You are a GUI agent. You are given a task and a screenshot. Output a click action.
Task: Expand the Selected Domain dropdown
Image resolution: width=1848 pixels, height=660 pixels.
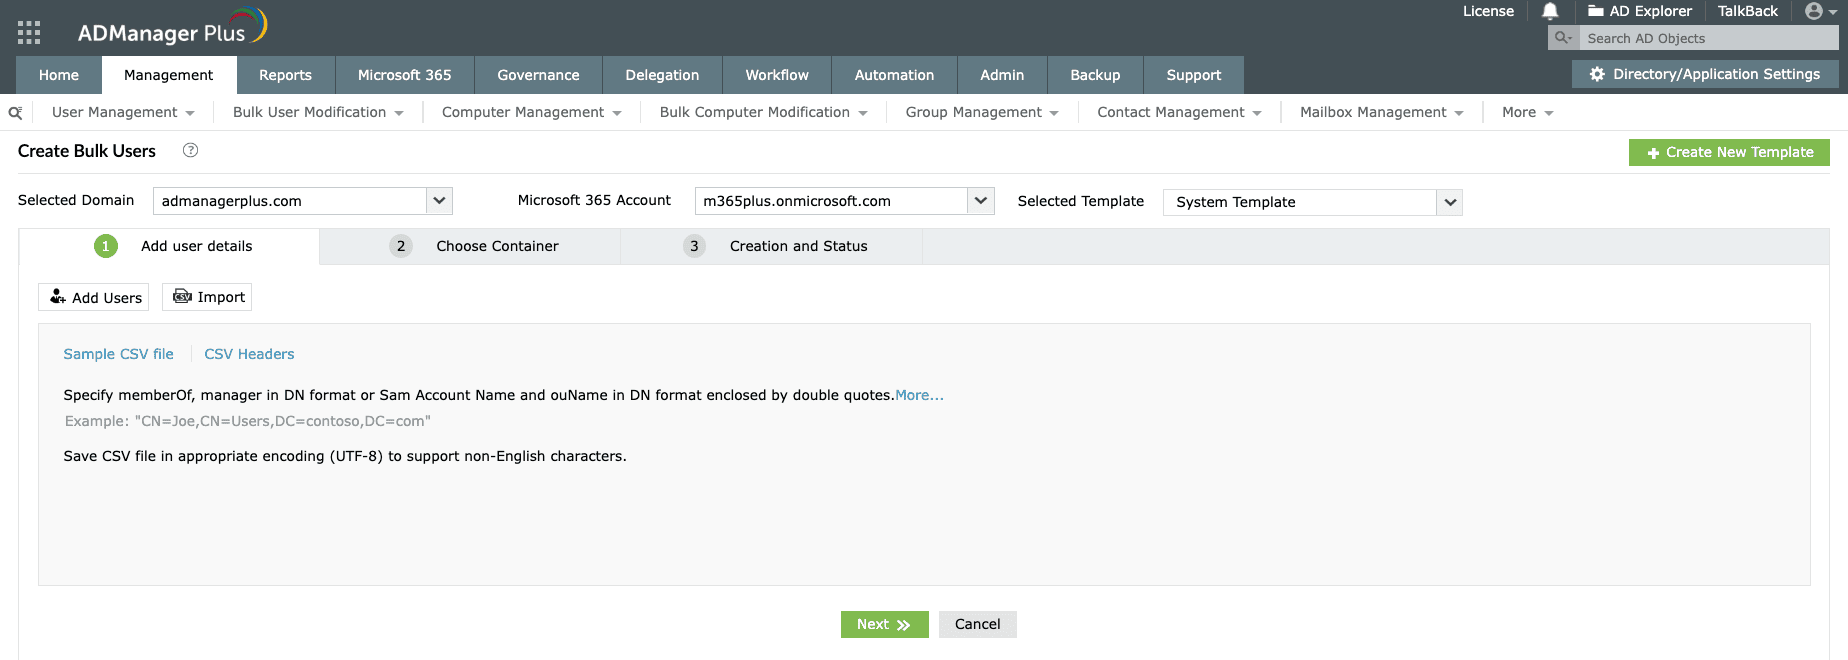coord(439,201)
